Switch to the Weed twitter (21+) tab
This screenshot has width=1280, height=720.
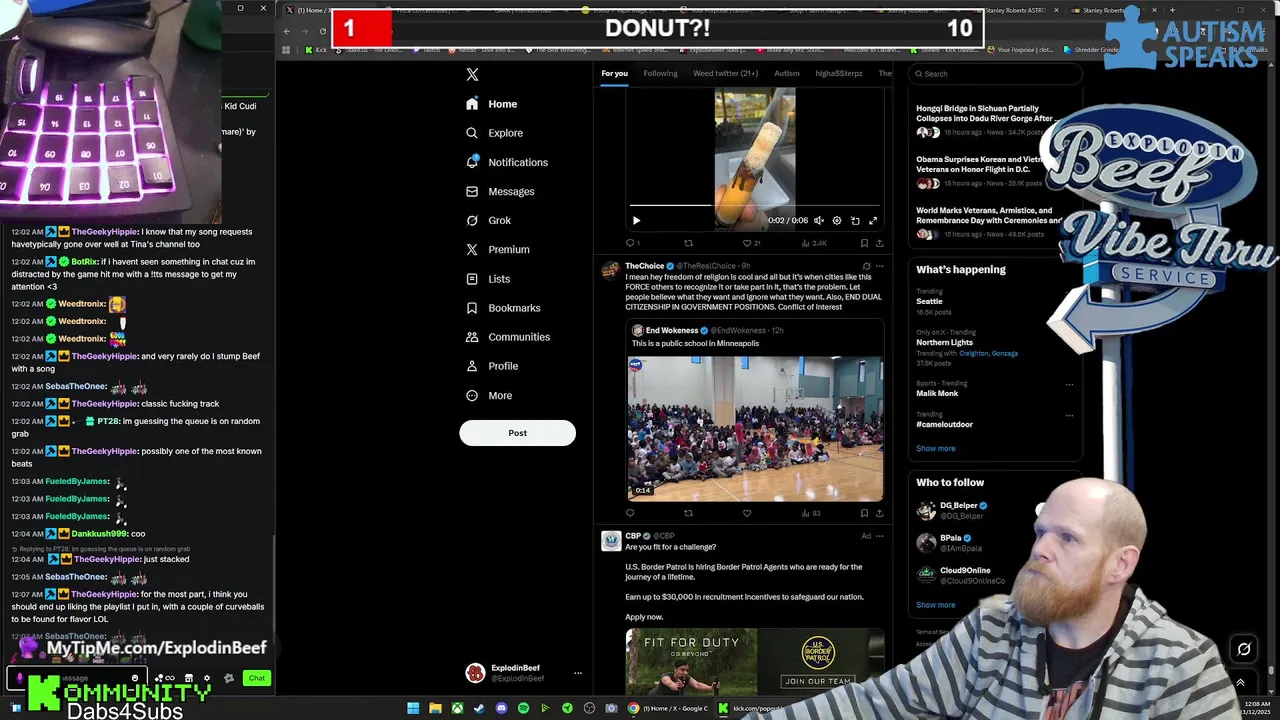[x=725, y=73]
